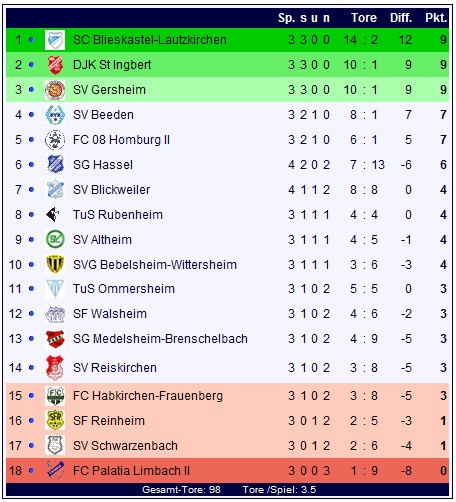Click the Diff. column header

pos(401,18)
